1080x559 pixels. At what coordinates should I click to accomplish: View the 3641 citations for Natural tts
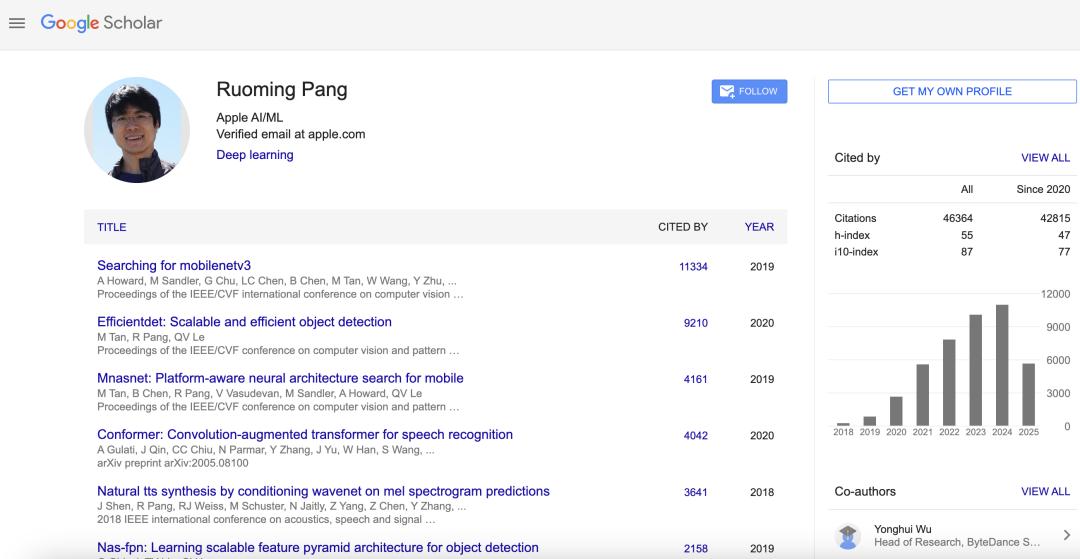click(x=696, y=492)
